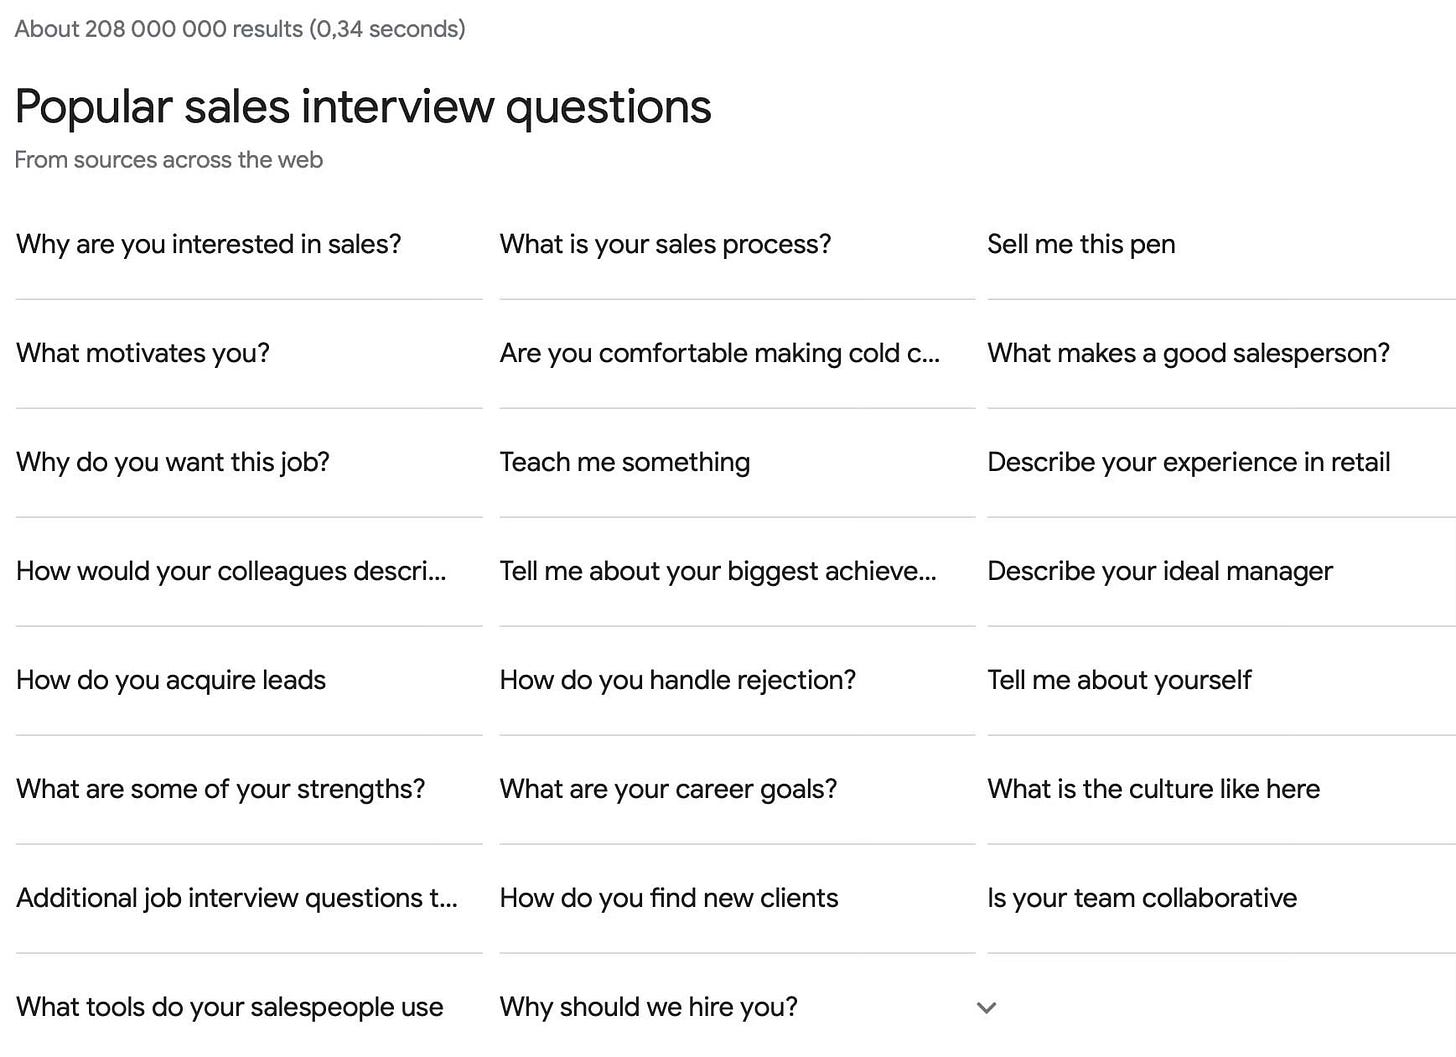The height and width of the screenshot is (1057, 1456).
Task: Open 'Why do you want this job?' question
Action: pos(173,462)
